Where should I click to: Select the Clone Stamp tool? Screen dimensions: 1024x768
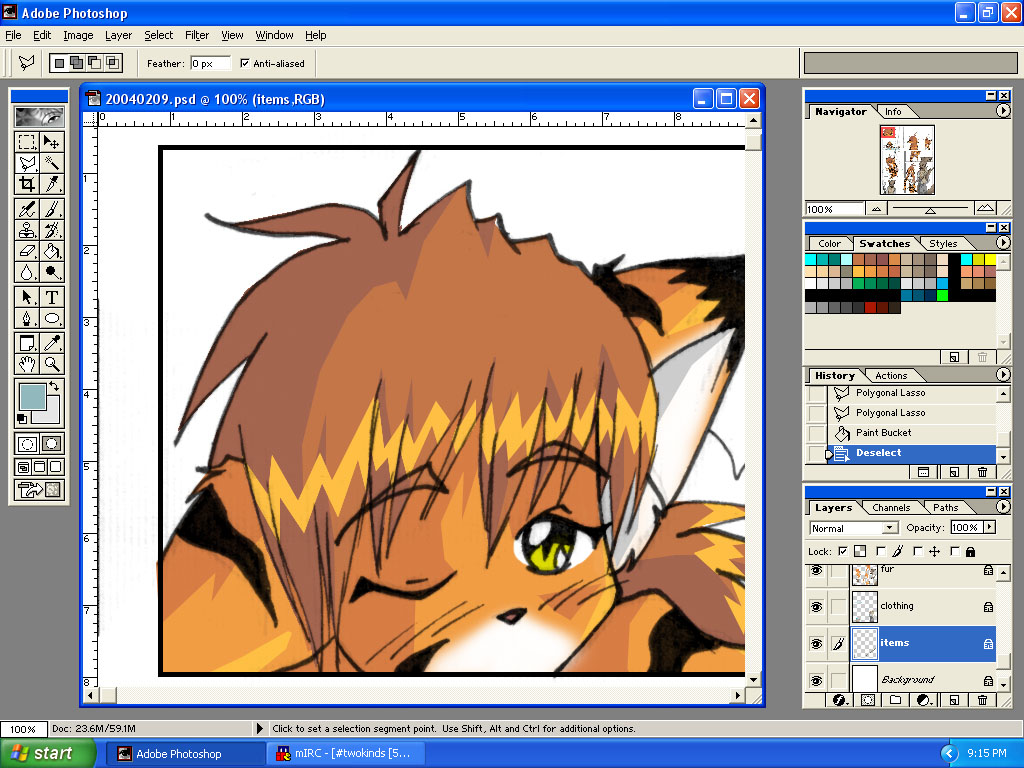[27, 230]
